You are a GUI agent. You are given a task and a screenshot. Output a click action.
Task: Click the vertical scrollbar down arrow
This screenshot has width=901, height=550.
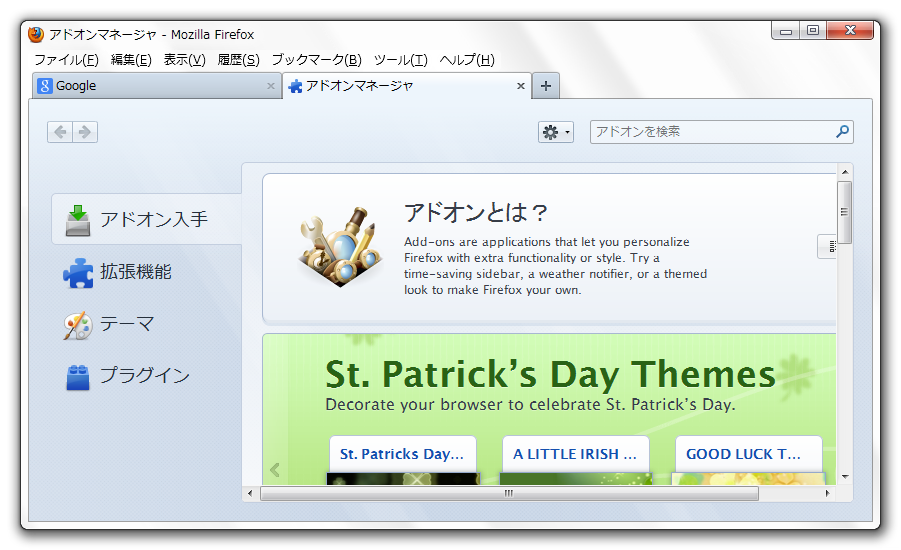[845, 476]
